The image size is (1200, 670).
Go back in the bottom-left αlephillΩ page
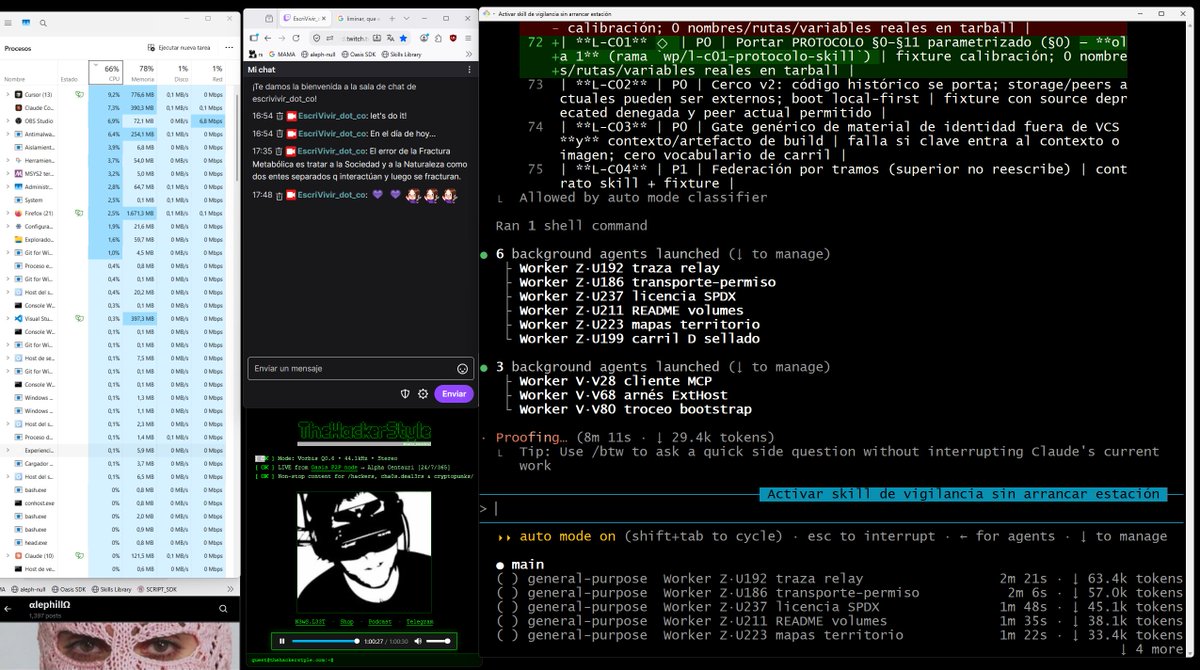tap(9, 607)
